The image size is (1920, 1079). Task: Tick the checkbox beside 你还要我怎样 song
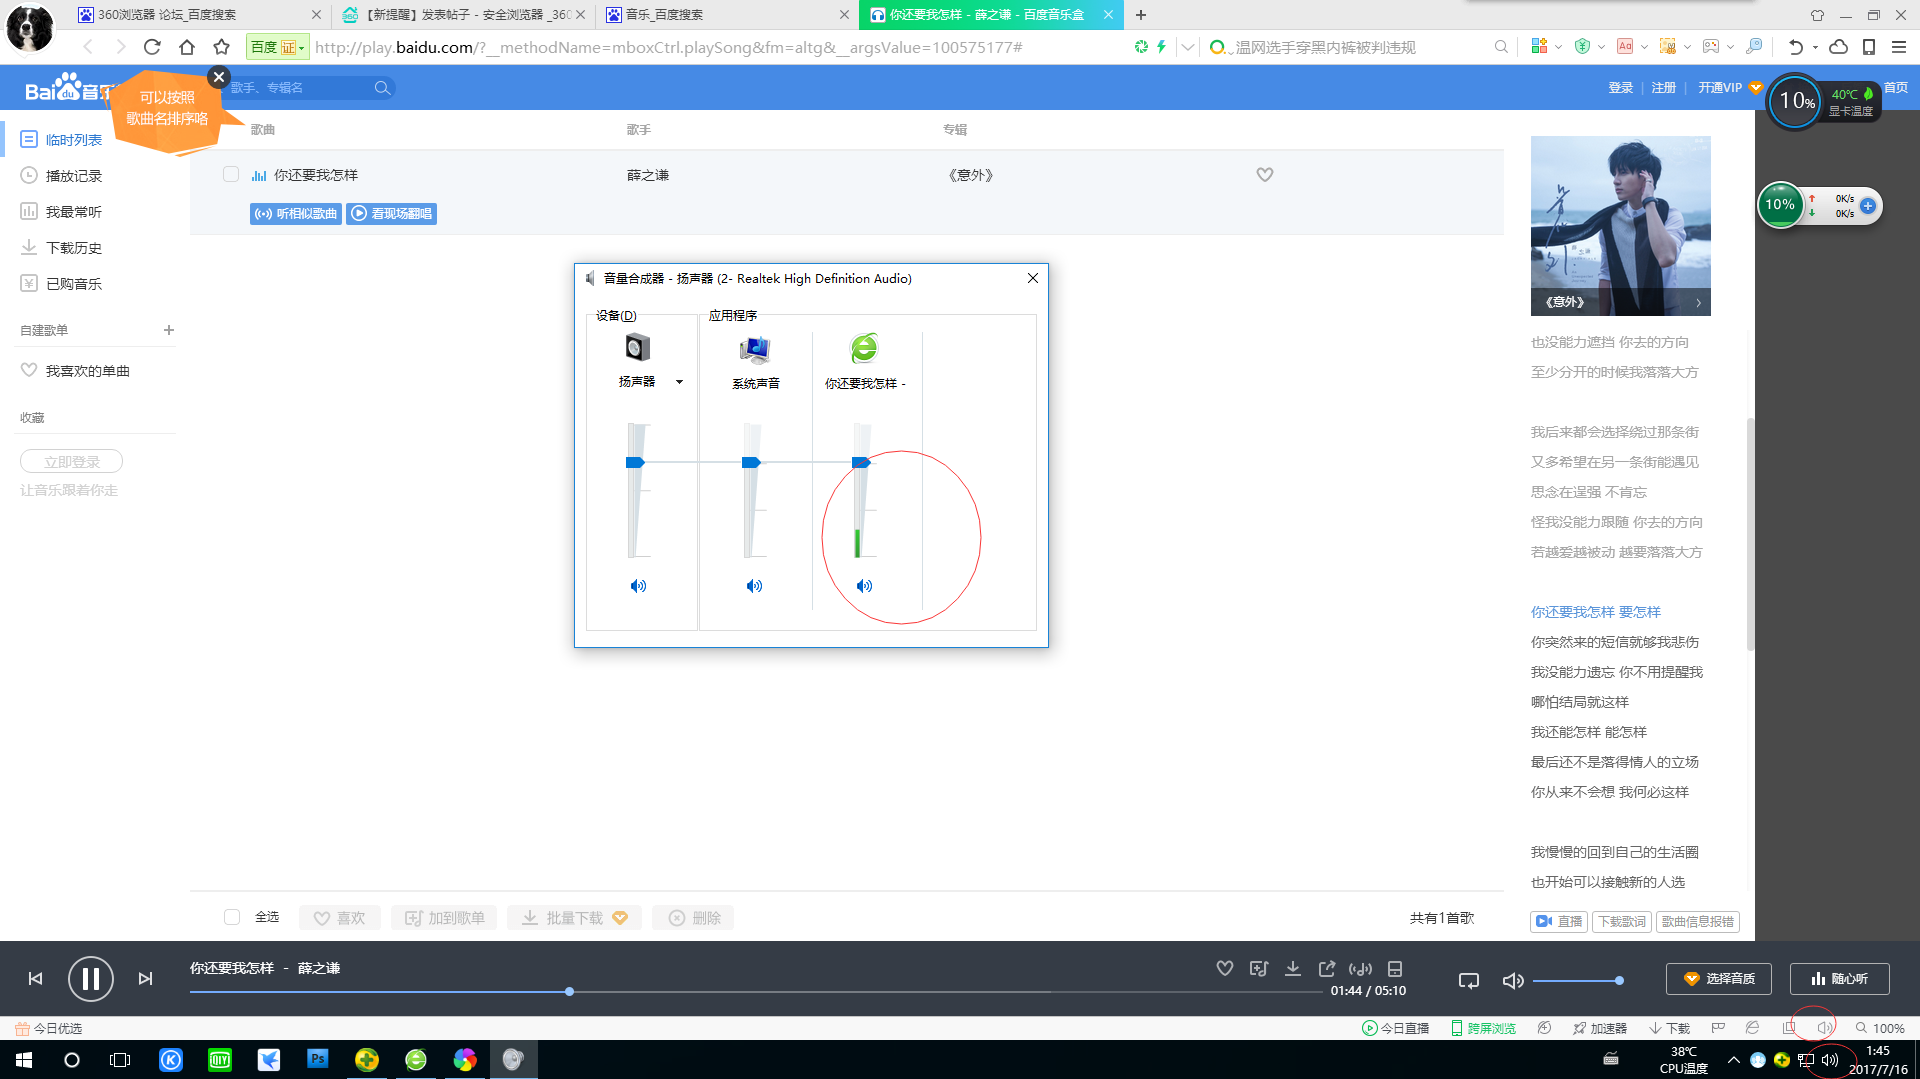click(231, 175)
